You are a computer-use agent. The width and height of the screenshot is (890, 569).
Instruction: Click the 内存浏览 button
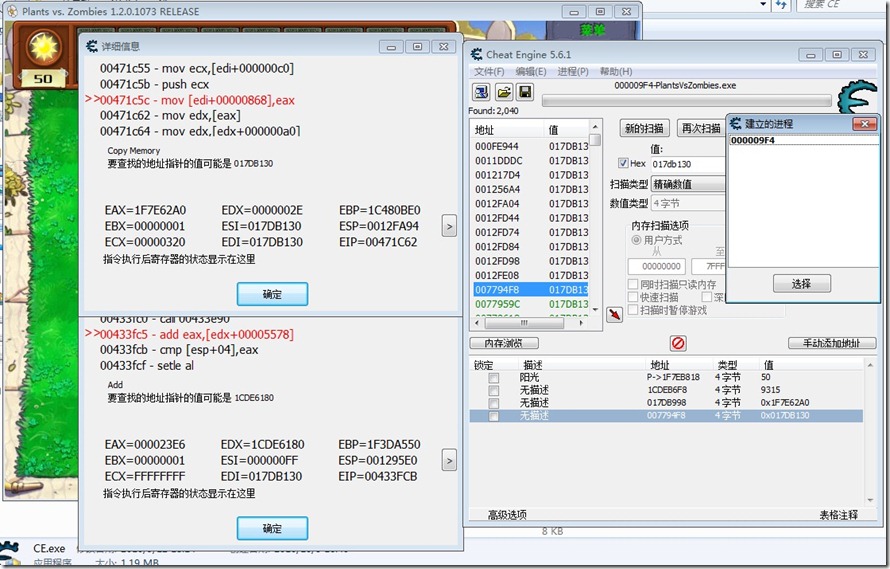[503, 343]
